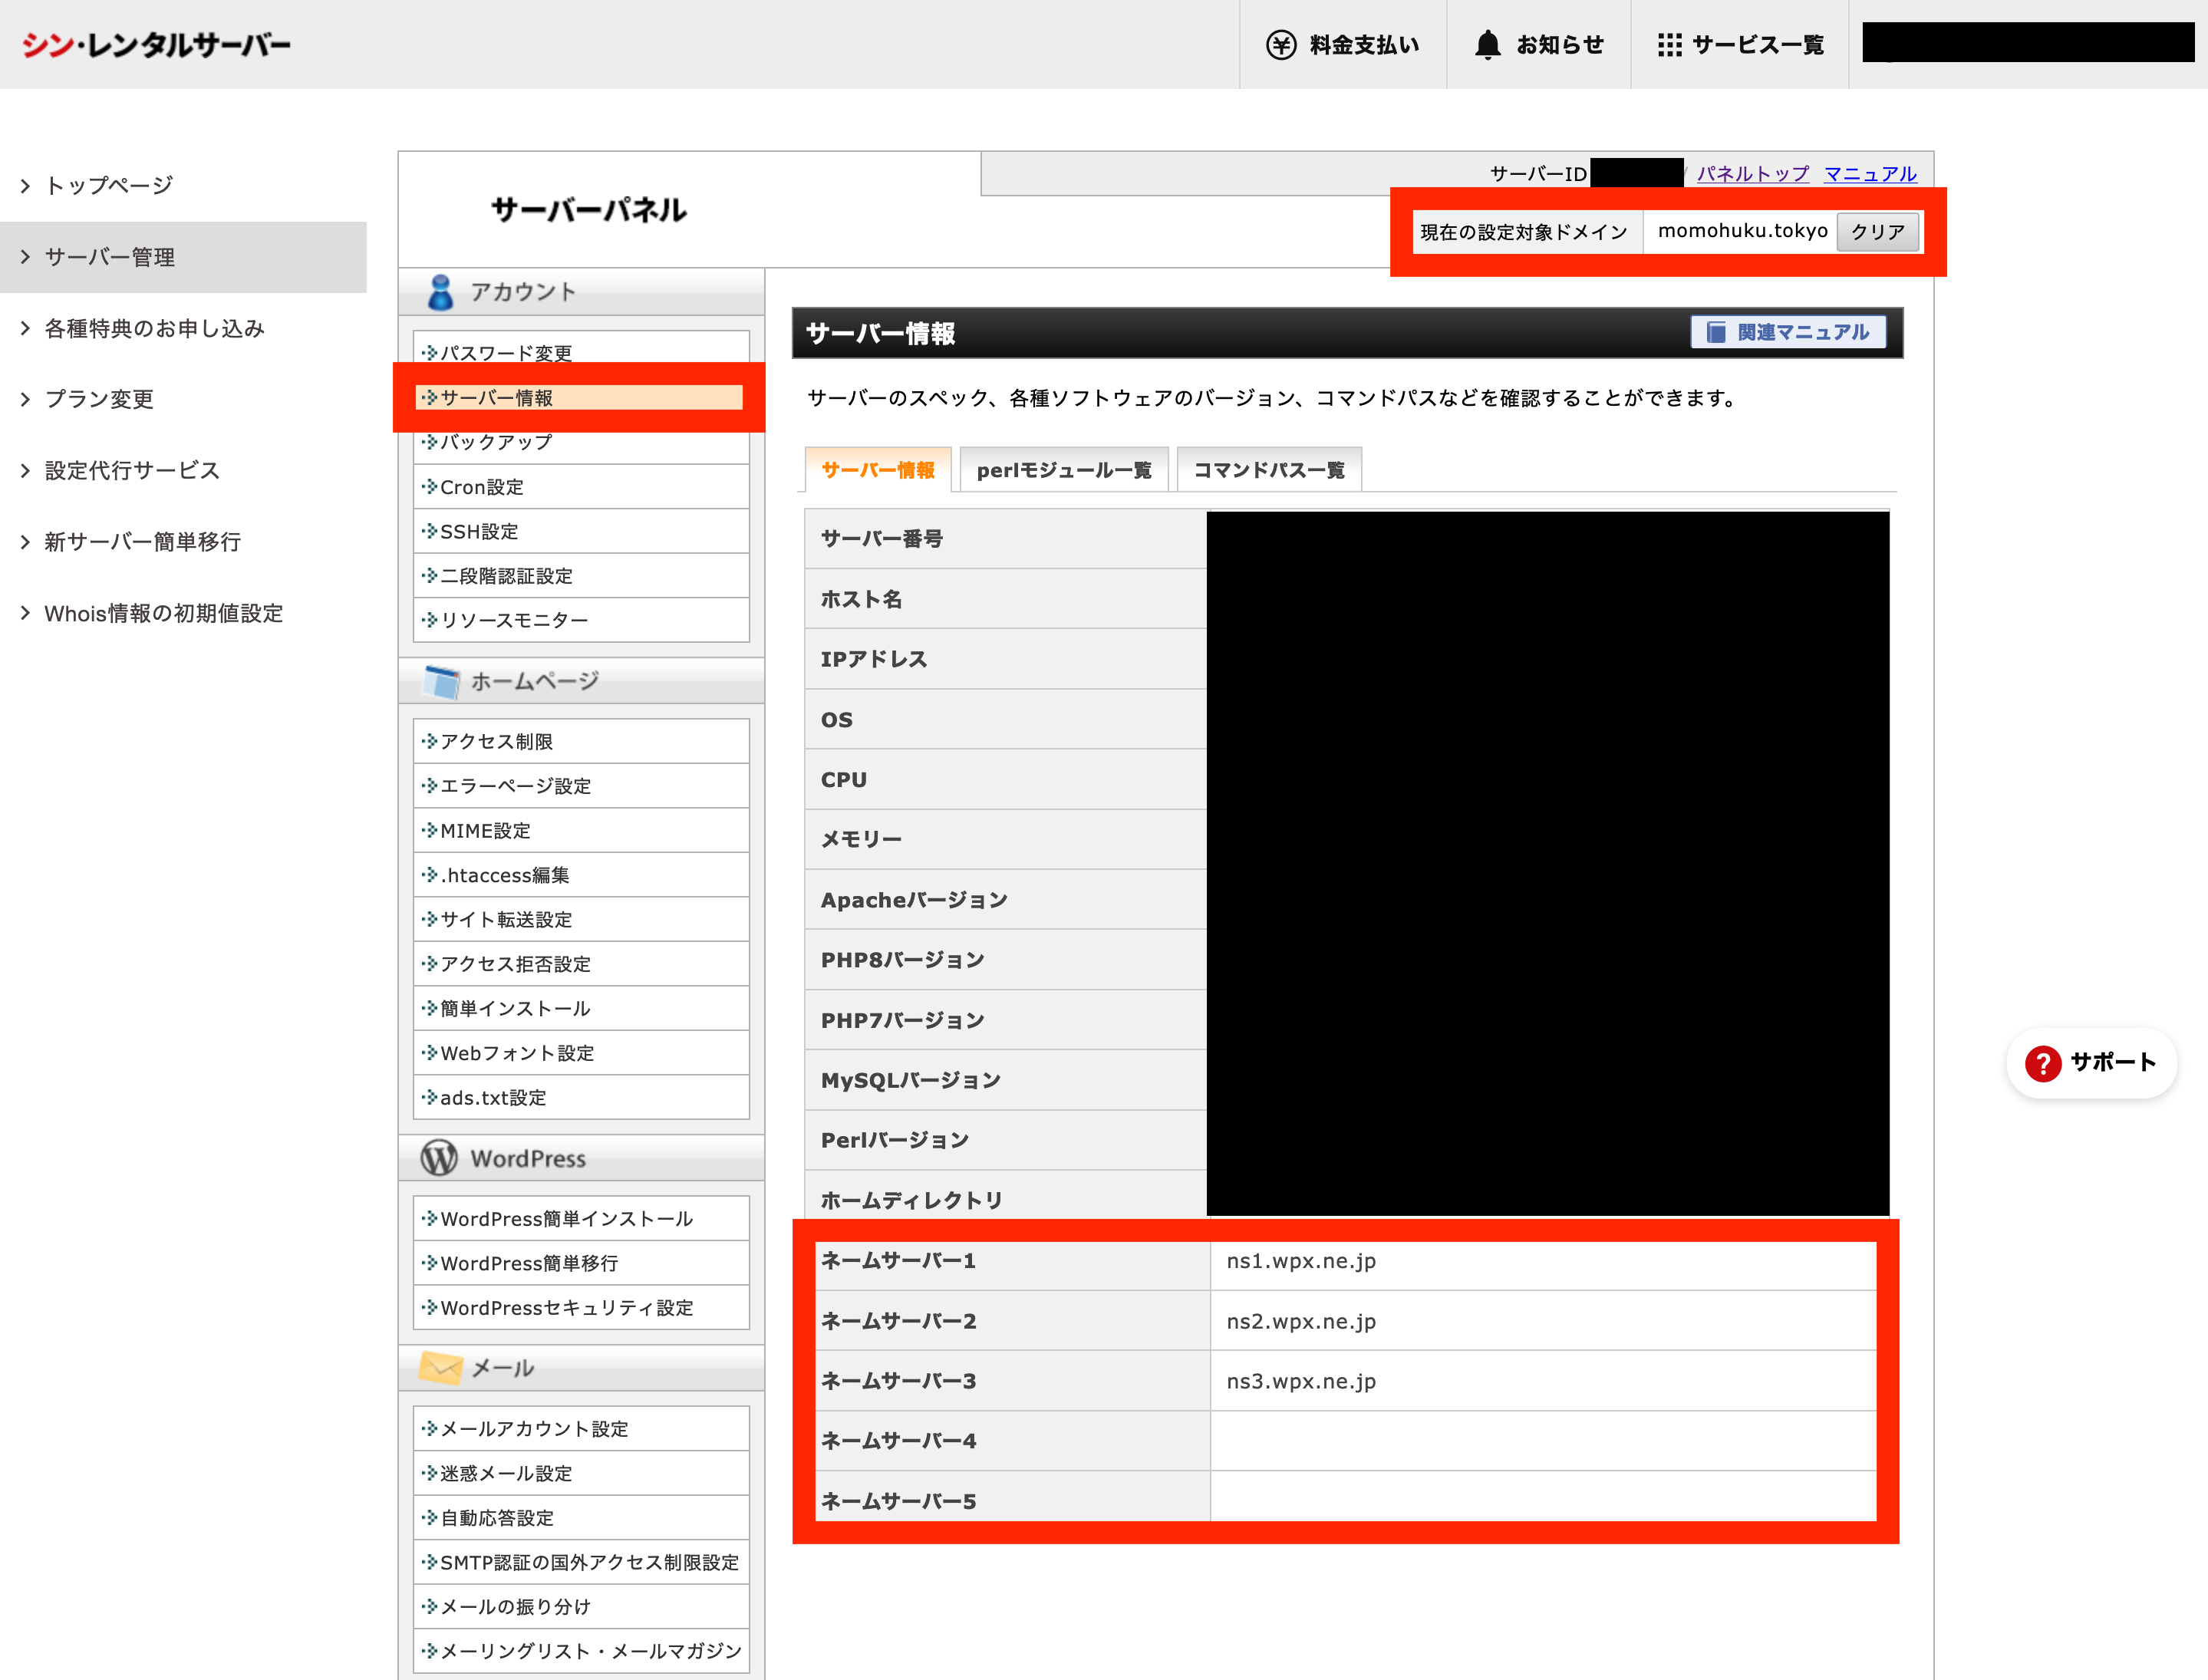
Task: Open 簡単インストール menu item
Action: click(581, 1008)
